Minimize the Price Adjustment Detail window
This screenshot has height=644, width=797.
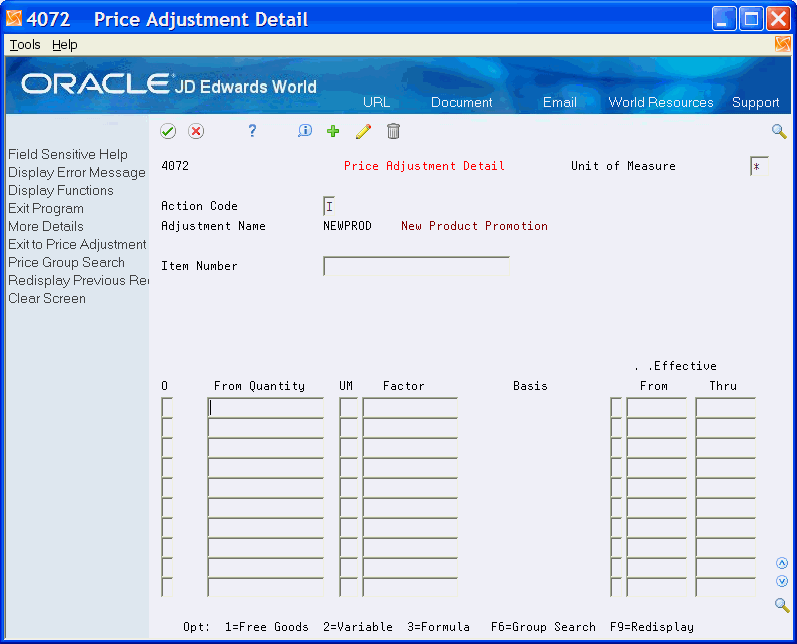724,19
